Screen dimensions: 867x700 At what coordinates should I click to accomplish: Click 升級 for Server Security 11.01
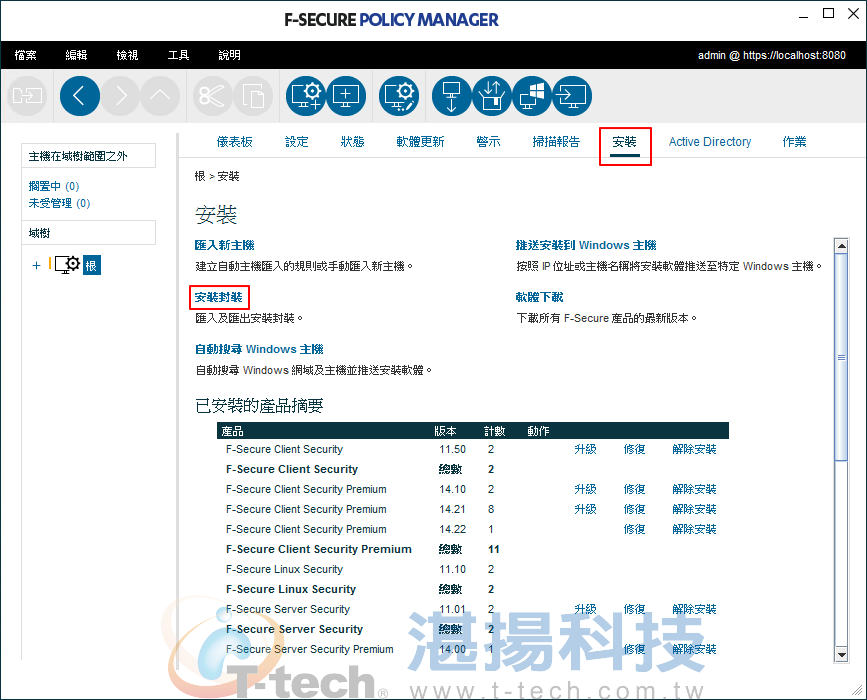(586, 609)
